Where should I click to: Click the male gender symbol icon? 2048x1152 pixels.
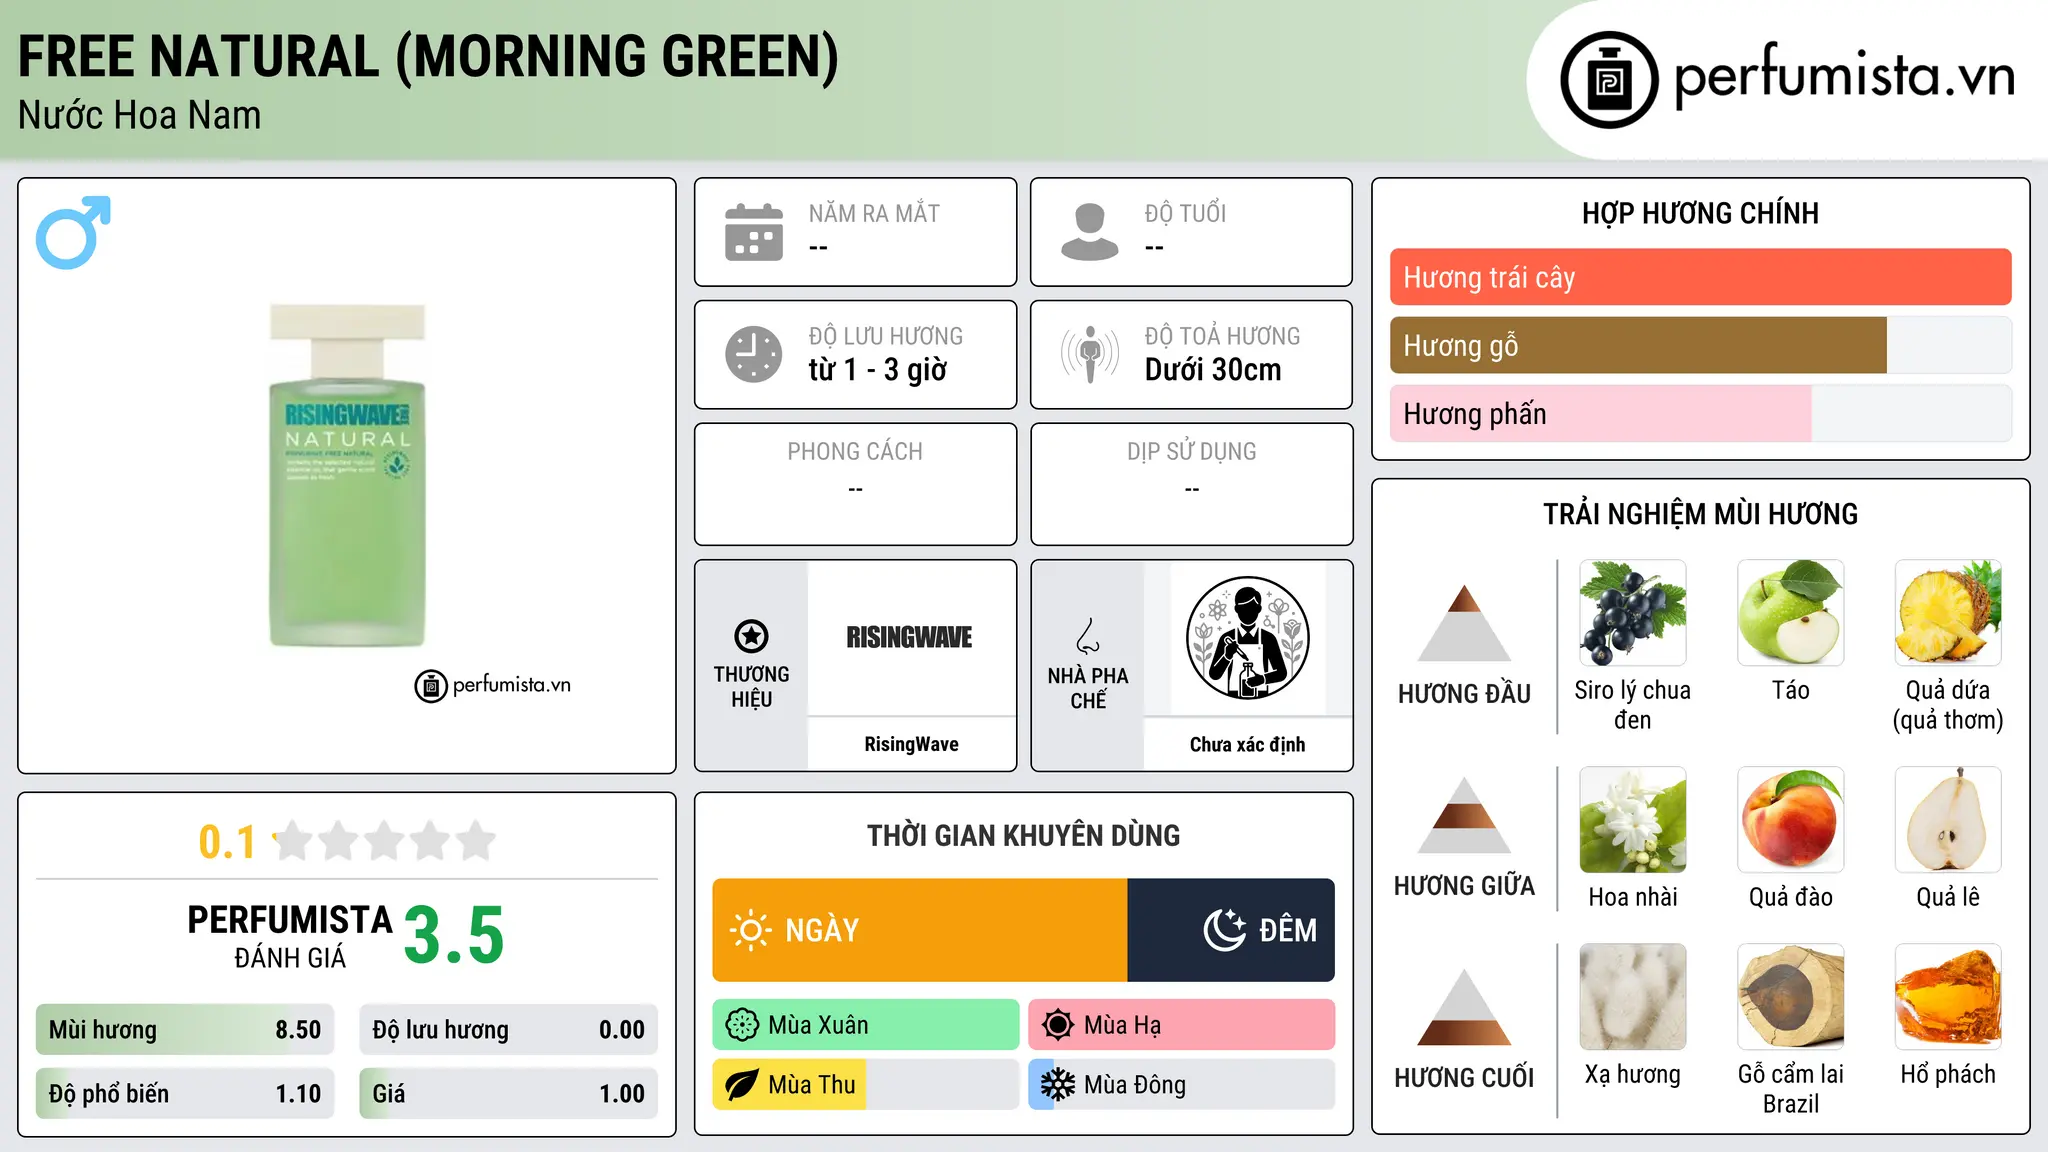73,233
